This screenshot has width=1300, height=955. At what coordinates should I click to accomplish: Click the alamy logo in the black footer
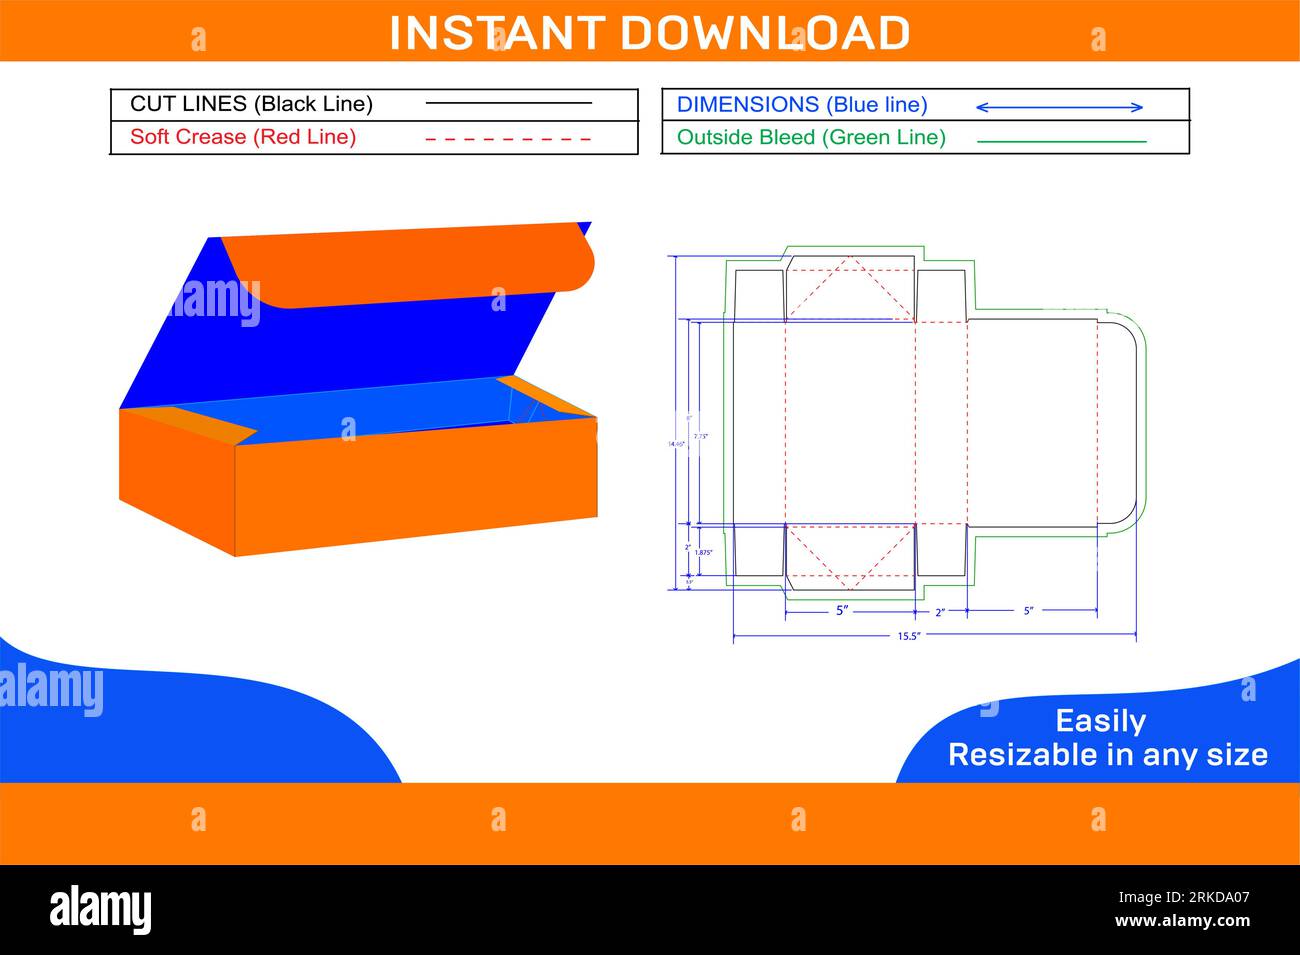tap(101, 909)
